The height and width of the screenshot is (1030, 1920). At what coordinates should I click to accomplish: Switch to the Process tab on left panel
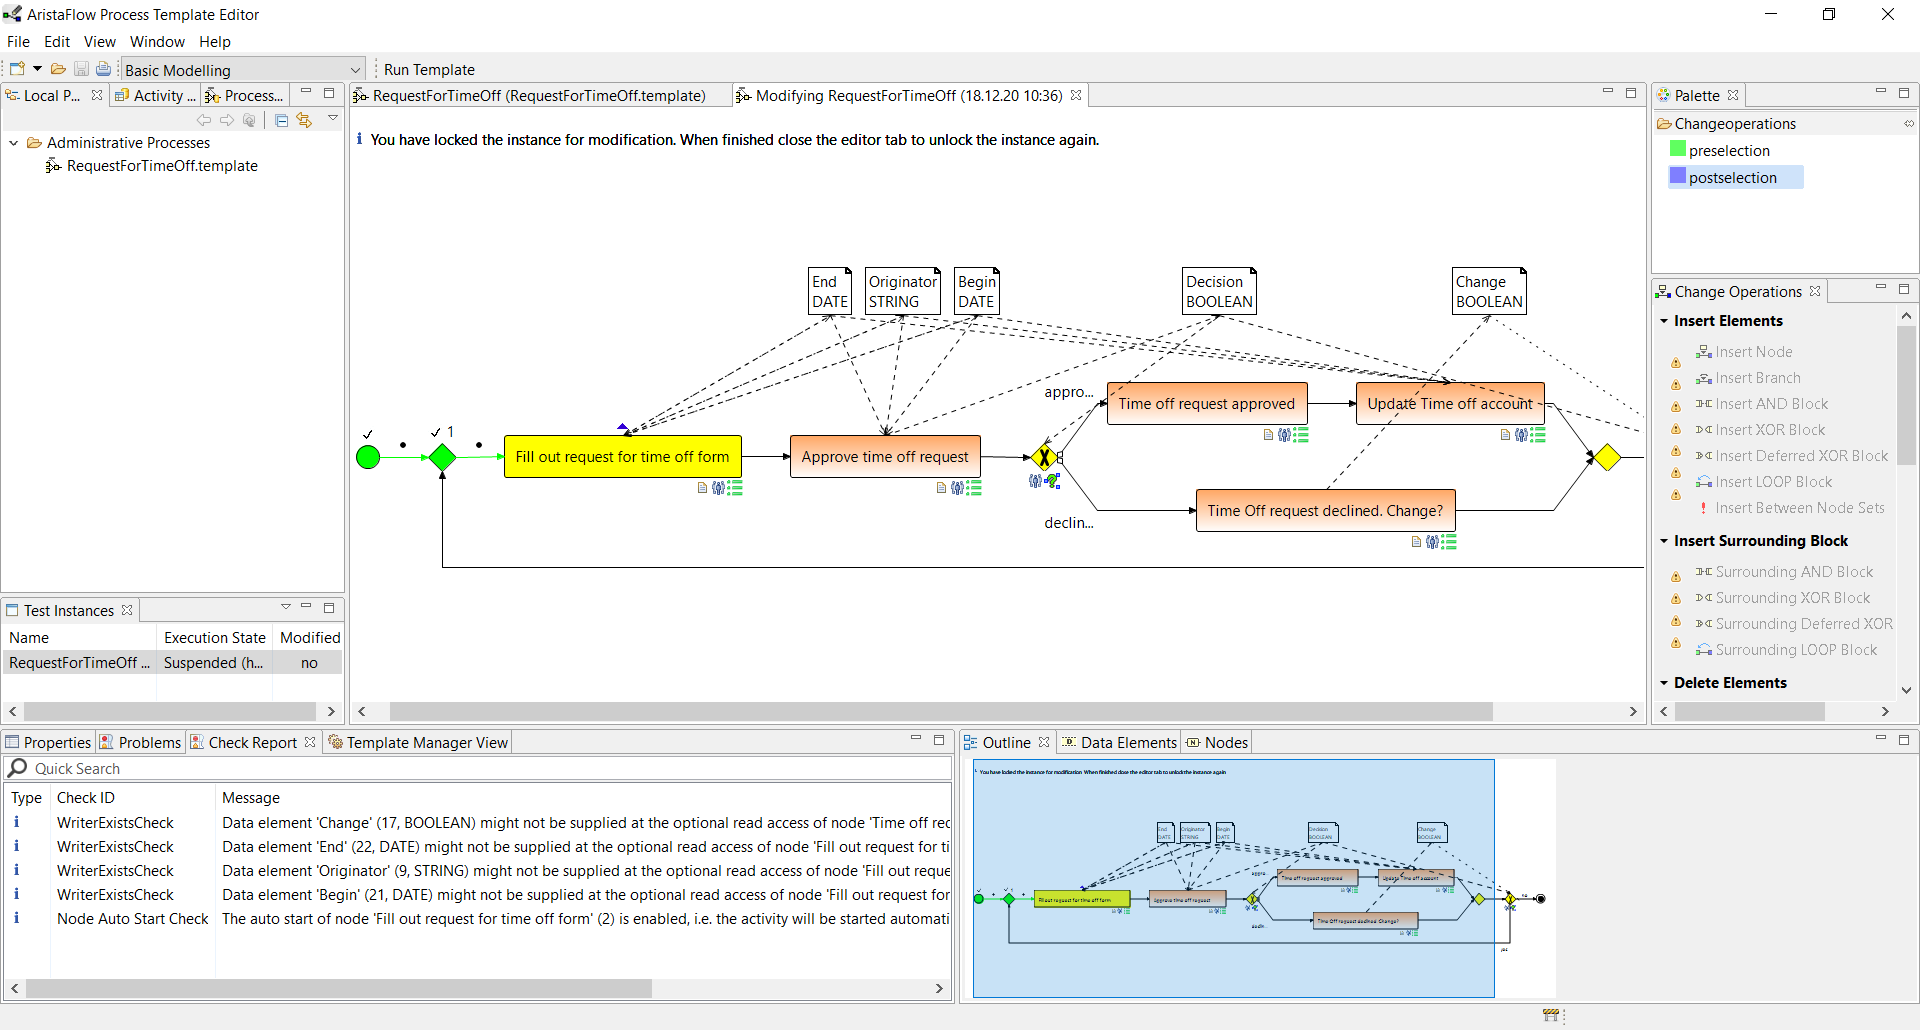click(x=245, y=95)
